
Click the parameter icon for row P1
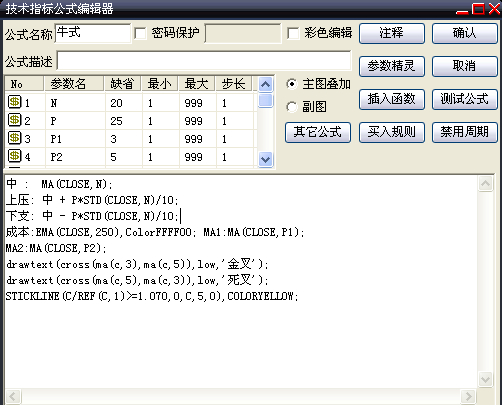pyautogui.click(x=14, y=138)
